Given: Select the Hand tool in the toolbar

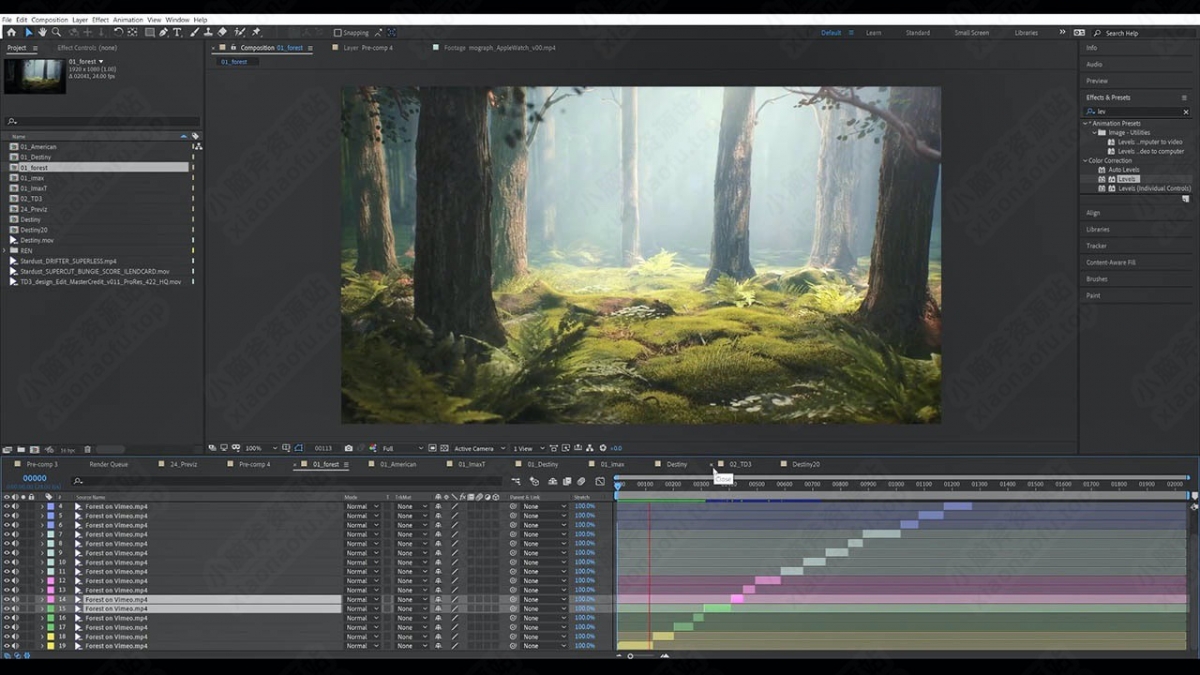Looking at the screenshot, I should 42,33.
